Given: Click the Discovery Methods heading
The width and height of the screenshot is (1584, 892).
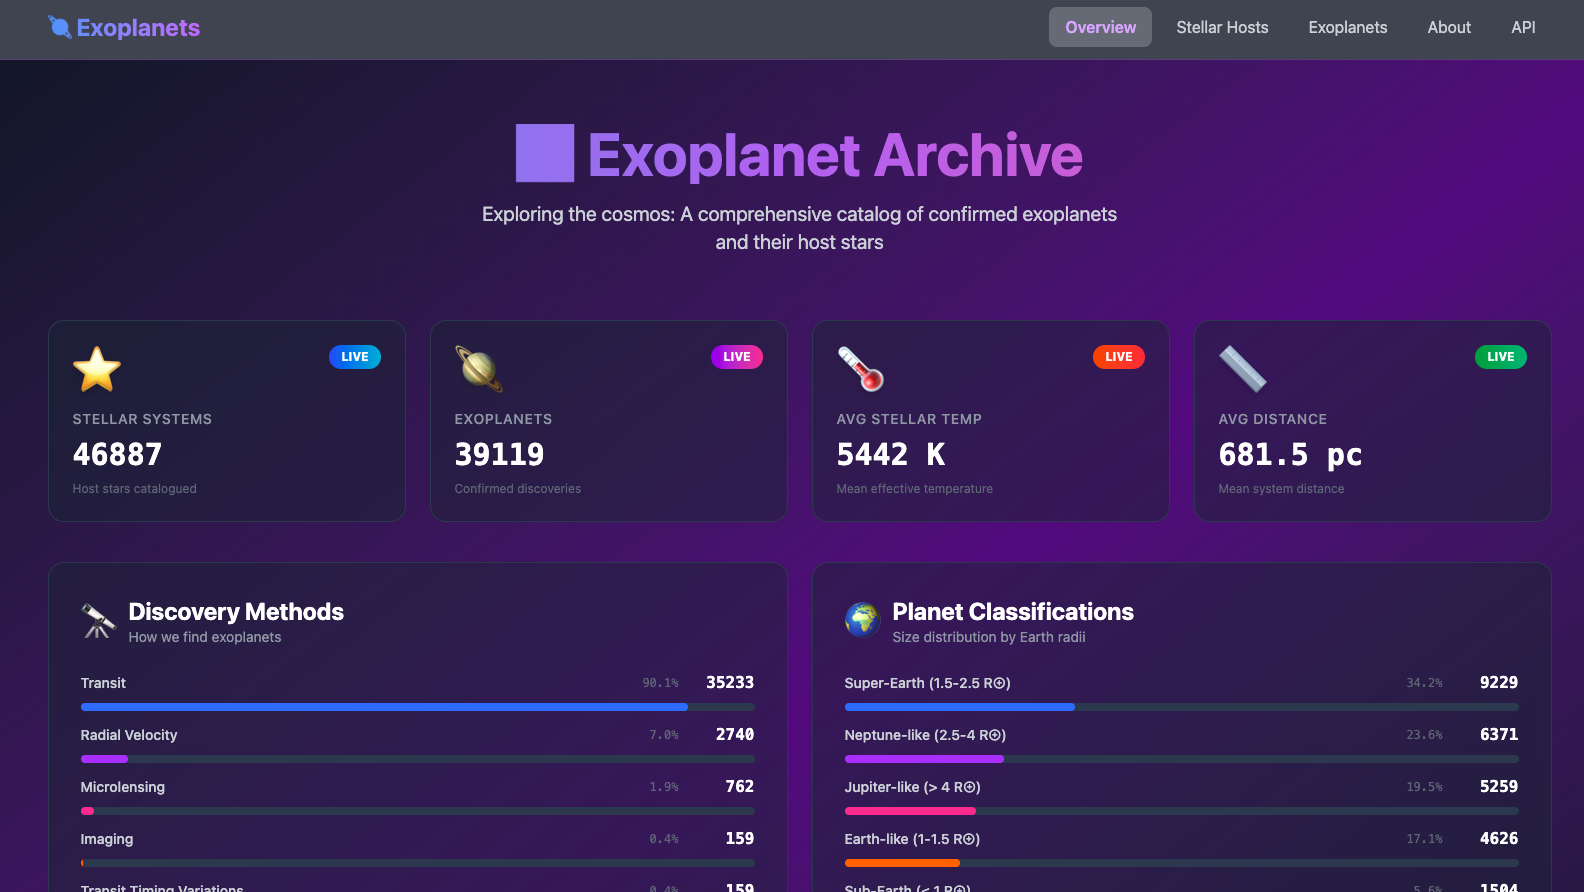Looking at the screenshot, I should (x=236, y=612).
